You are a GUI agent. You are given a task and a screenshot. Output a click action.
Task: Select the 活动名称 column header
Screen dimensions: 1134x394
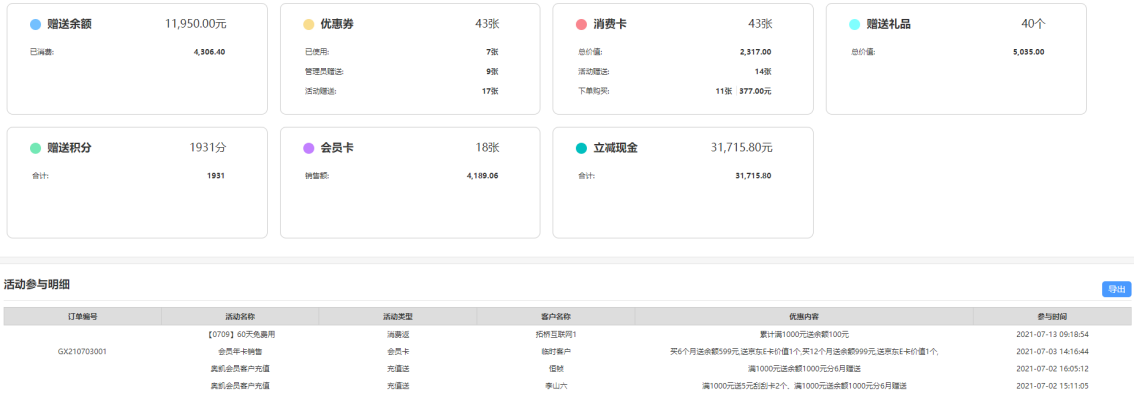[240, 317]
